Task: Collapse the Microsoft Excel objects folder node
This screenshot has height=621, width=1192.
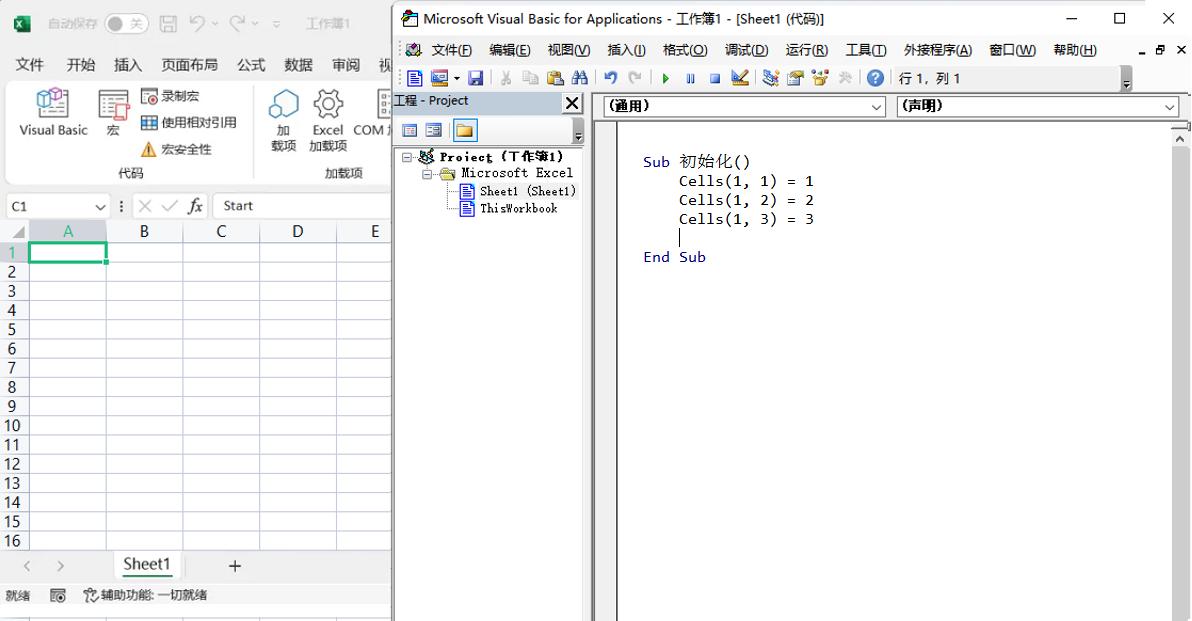Action: 427,174
